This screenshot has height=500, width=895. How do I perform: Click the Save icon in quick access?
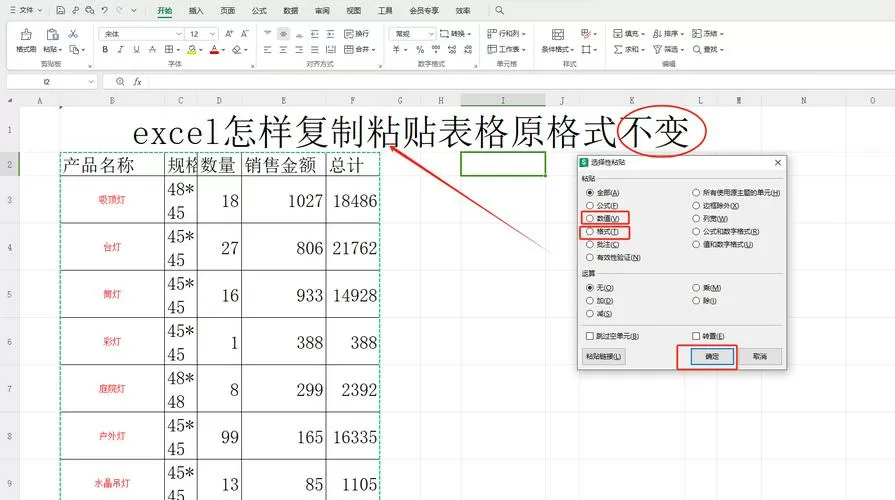pos(61,10)
